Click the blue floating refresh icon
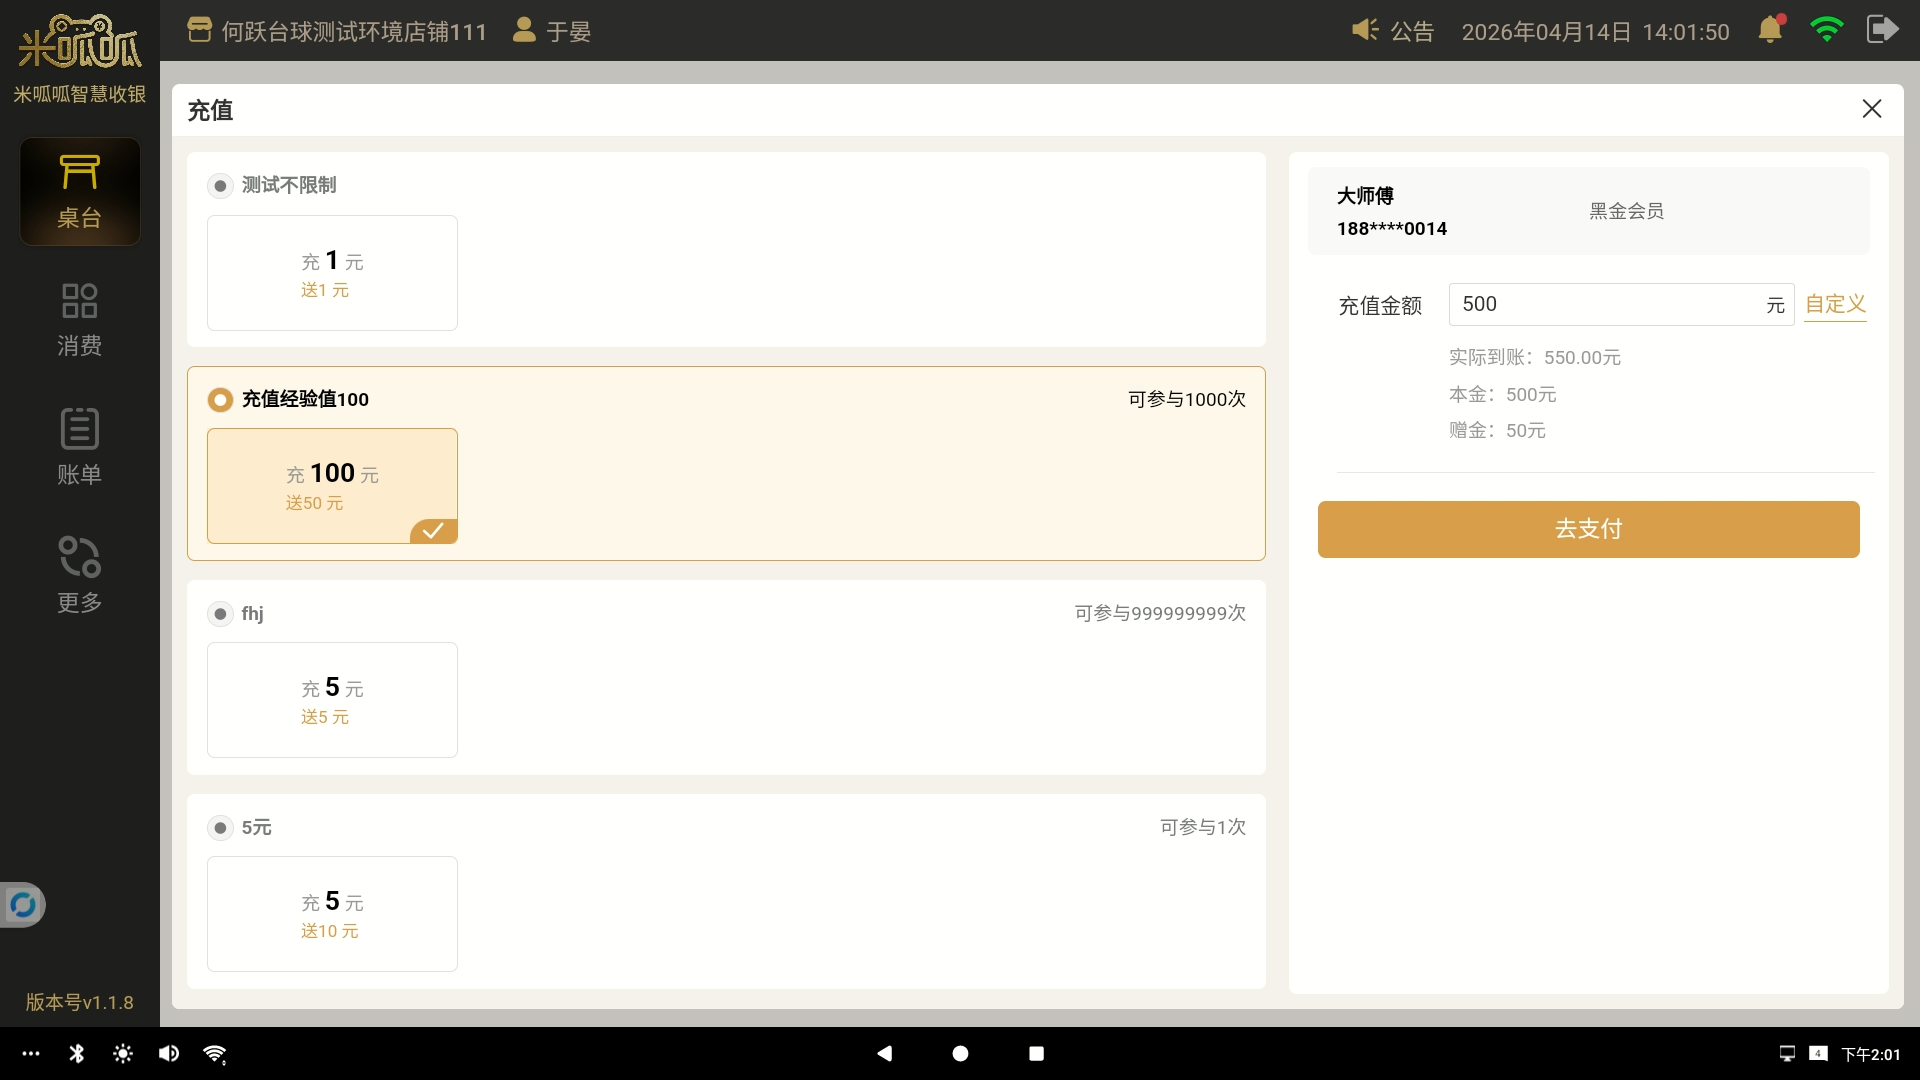Viewport: 1920px width, 1080px height. 22,905
